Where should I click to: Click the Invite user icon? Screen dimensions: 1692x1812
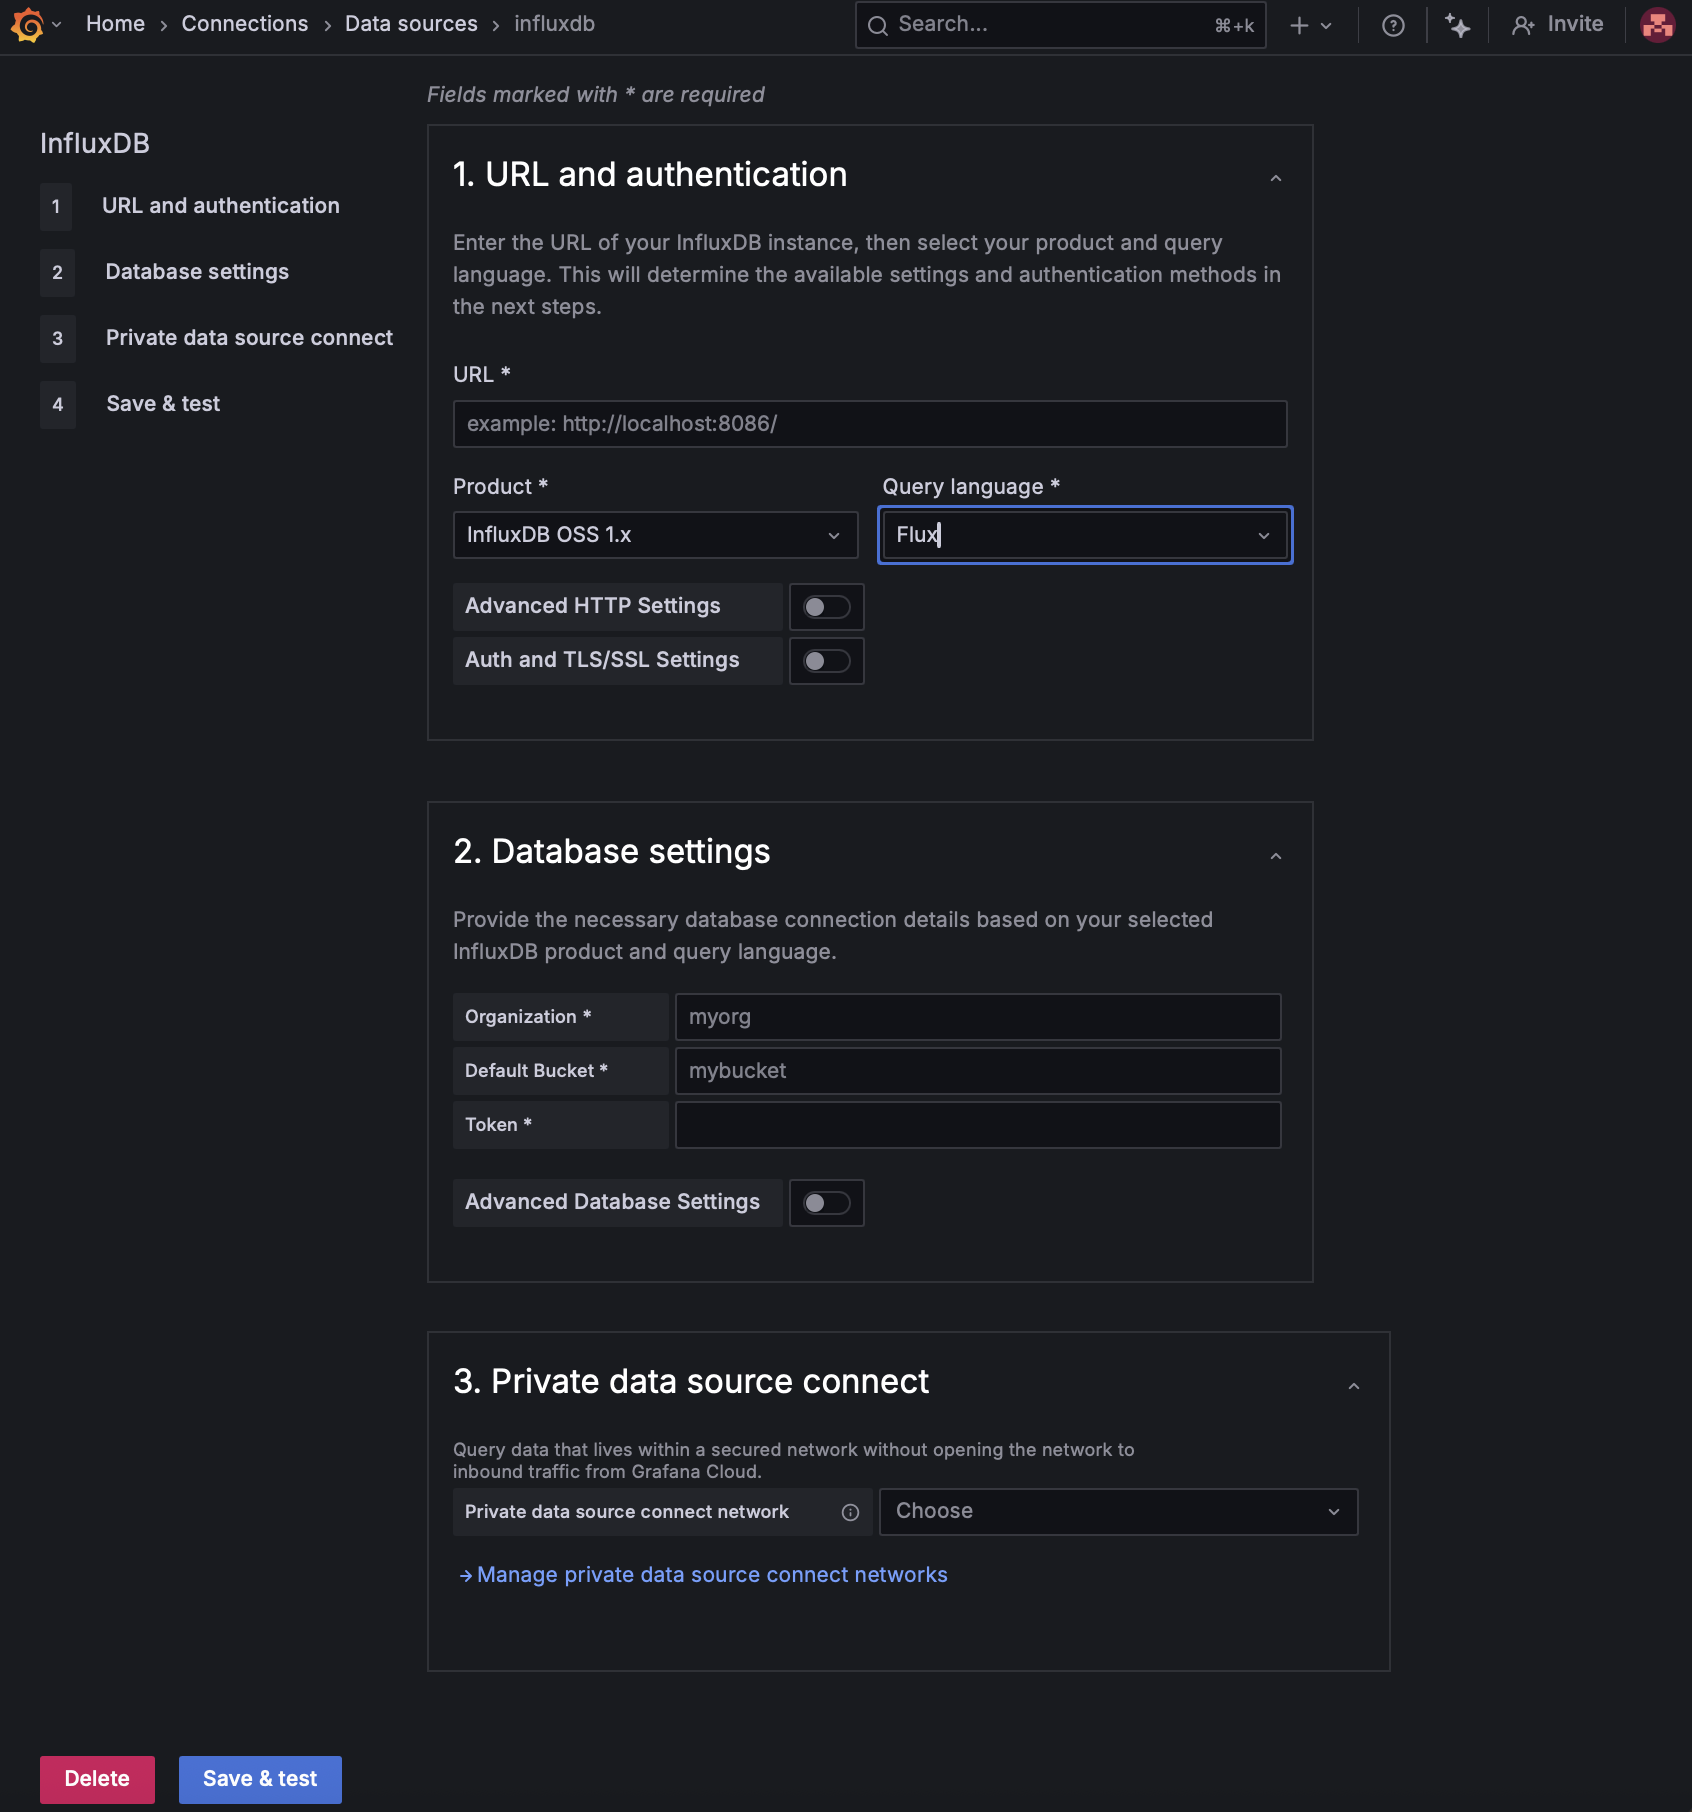point(1523,24)
